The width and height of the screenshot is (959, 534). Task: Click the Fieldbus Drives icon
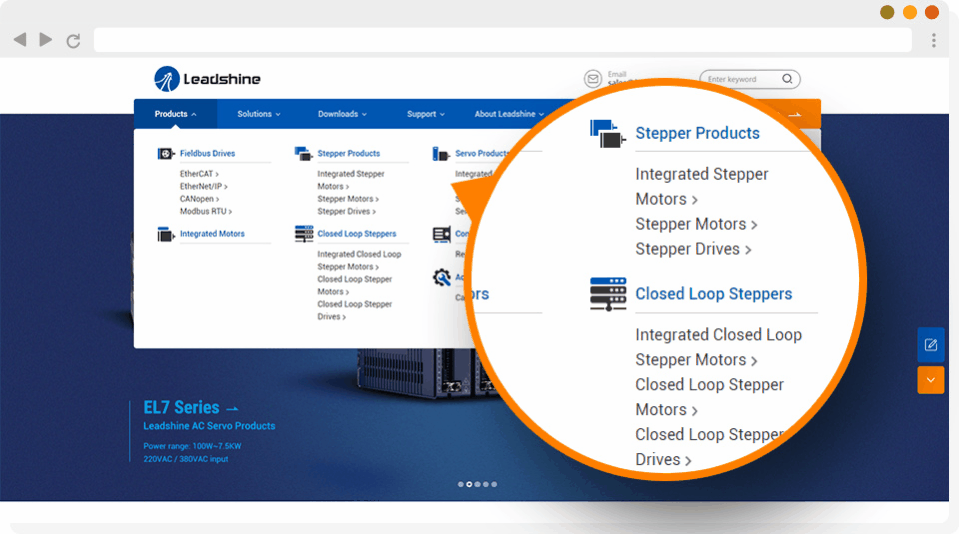(x=166, y=154)
